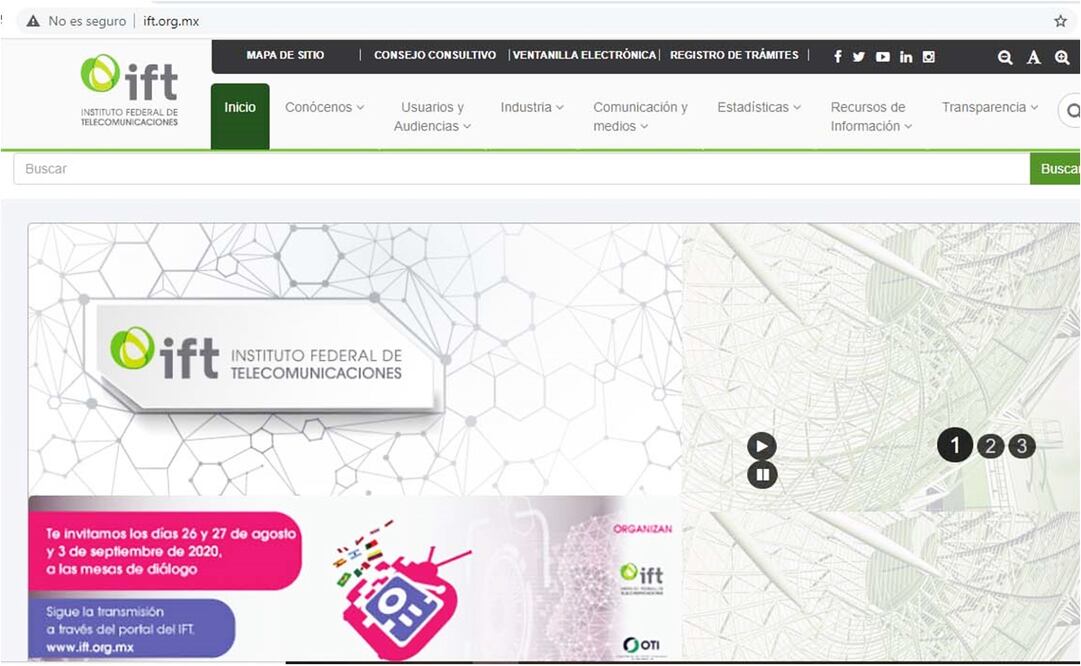Open the YouTube channel icon
Viewport: 1081px width, 666px height.
point(882,57)
